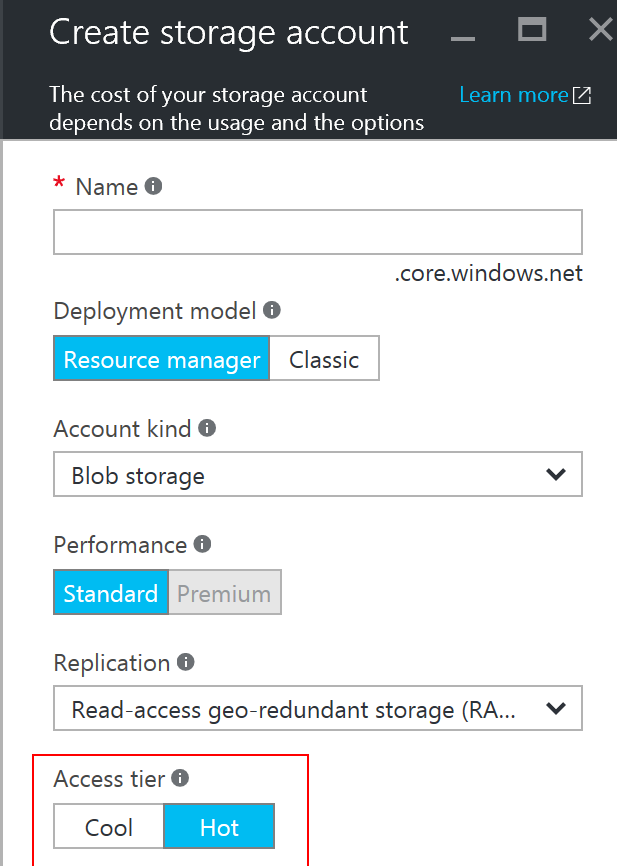Choose Standard performance
This screenshot has height=866, width=617.
pos(111,593)
